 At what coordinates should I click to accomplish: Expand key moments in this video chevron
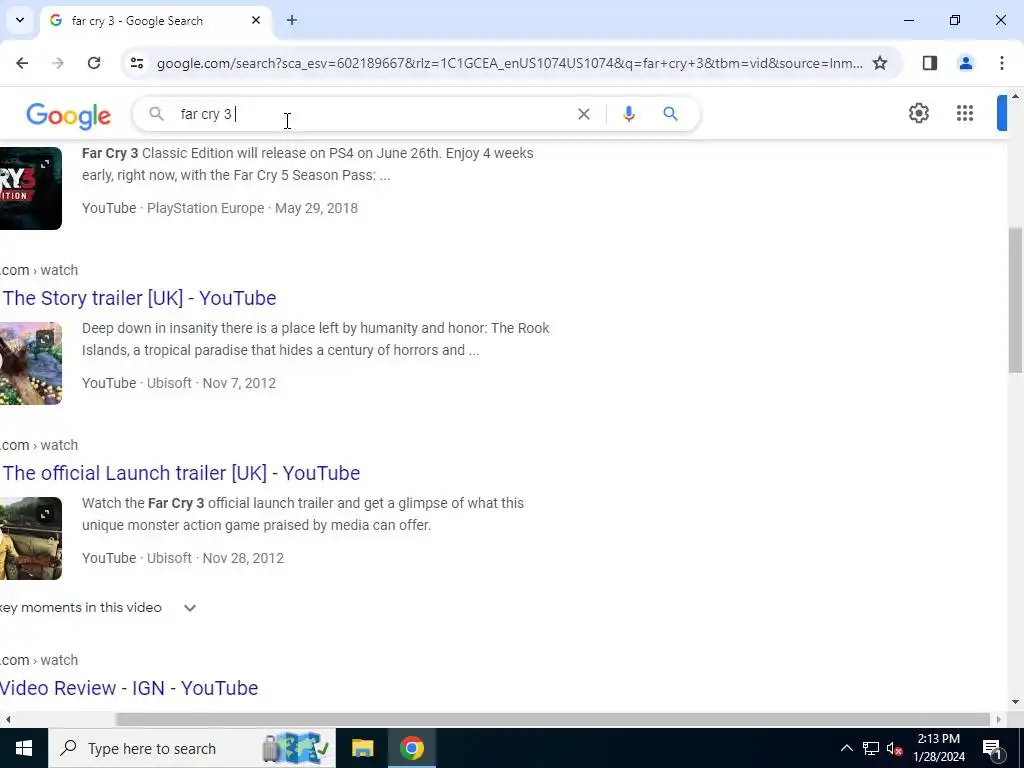tap(190, 608)
